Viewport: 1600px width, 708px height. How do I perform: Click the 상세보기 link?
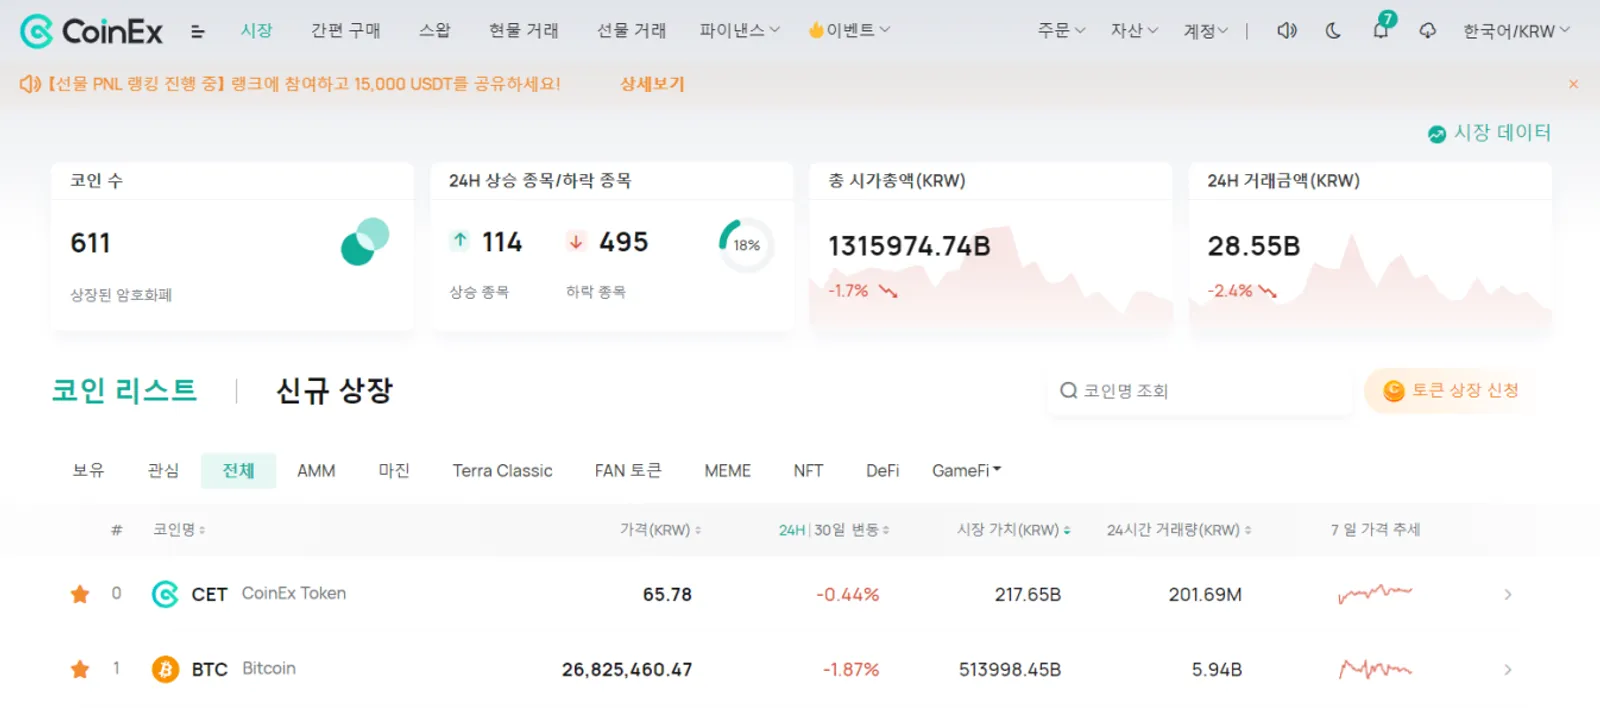652,84
